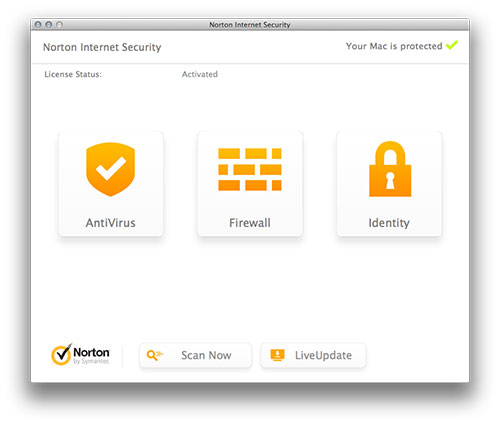Select the 'Your Mac is protected' status text
500x425 pixels.
(394, 46)
